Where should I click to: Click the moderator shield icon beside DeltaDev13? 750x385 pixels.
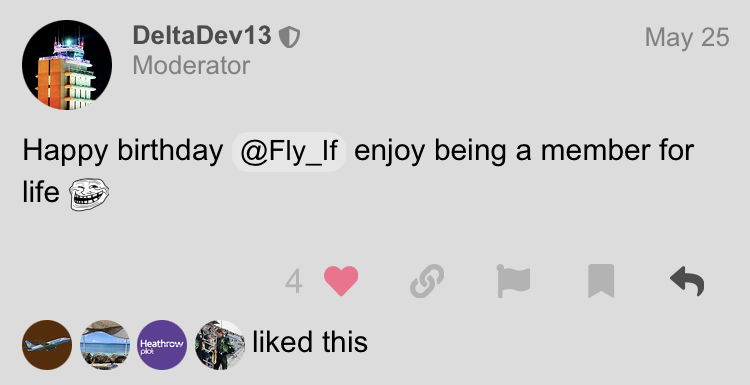click(289, 37)
